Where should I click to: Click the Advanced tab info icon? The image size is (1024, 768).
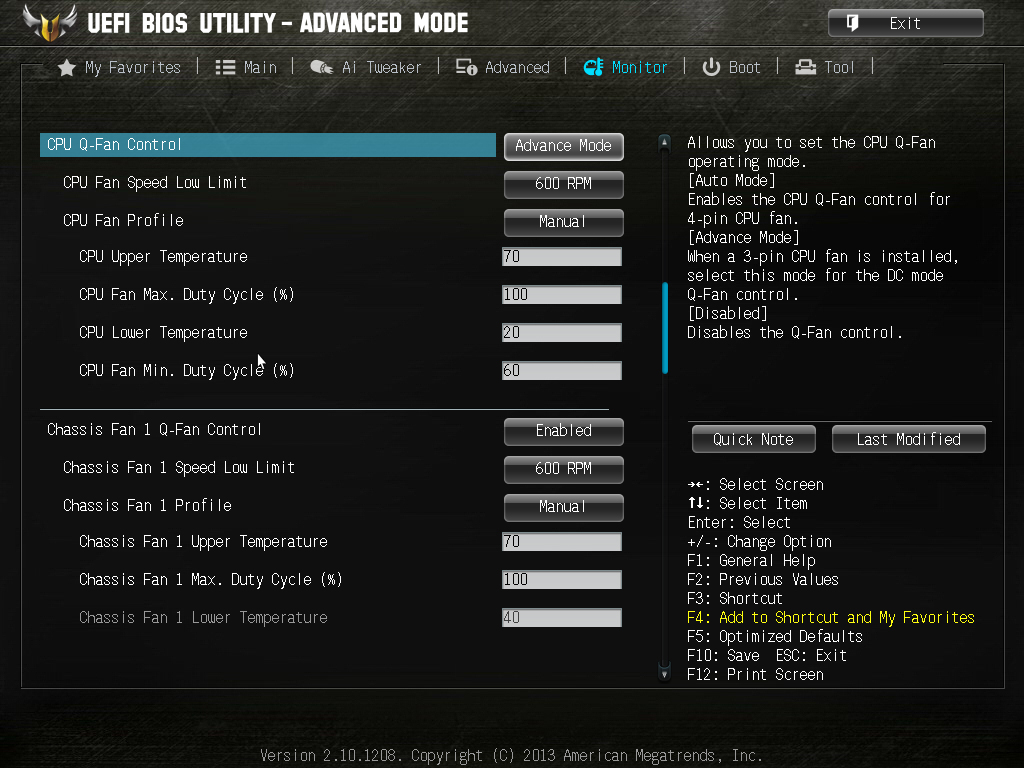(x=466, y=67)
